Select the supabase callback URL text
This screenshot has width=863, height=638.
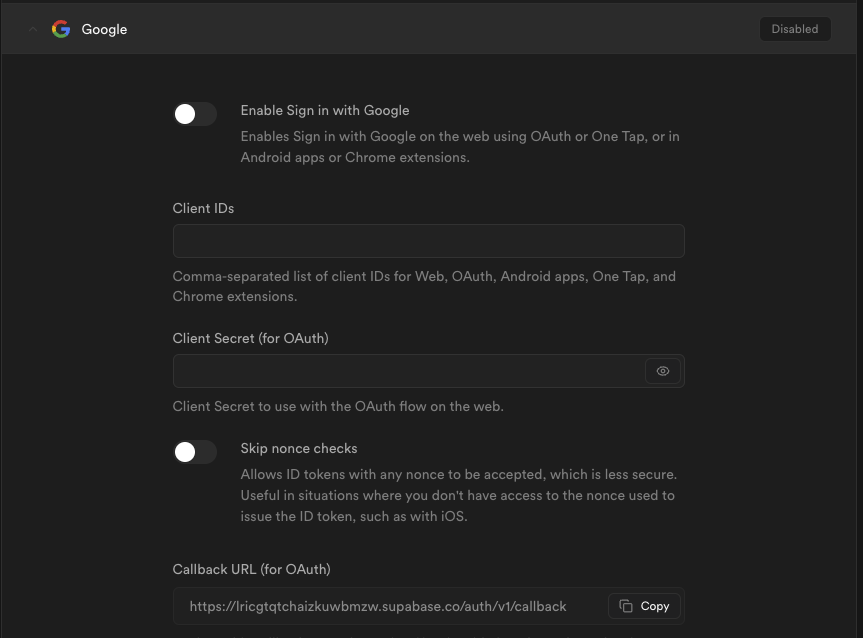click(378, 606)
